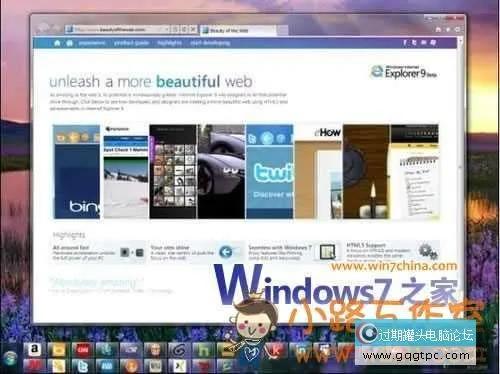Open the candle scene thumbnail

pyautogui.click(x=366, y=172)
